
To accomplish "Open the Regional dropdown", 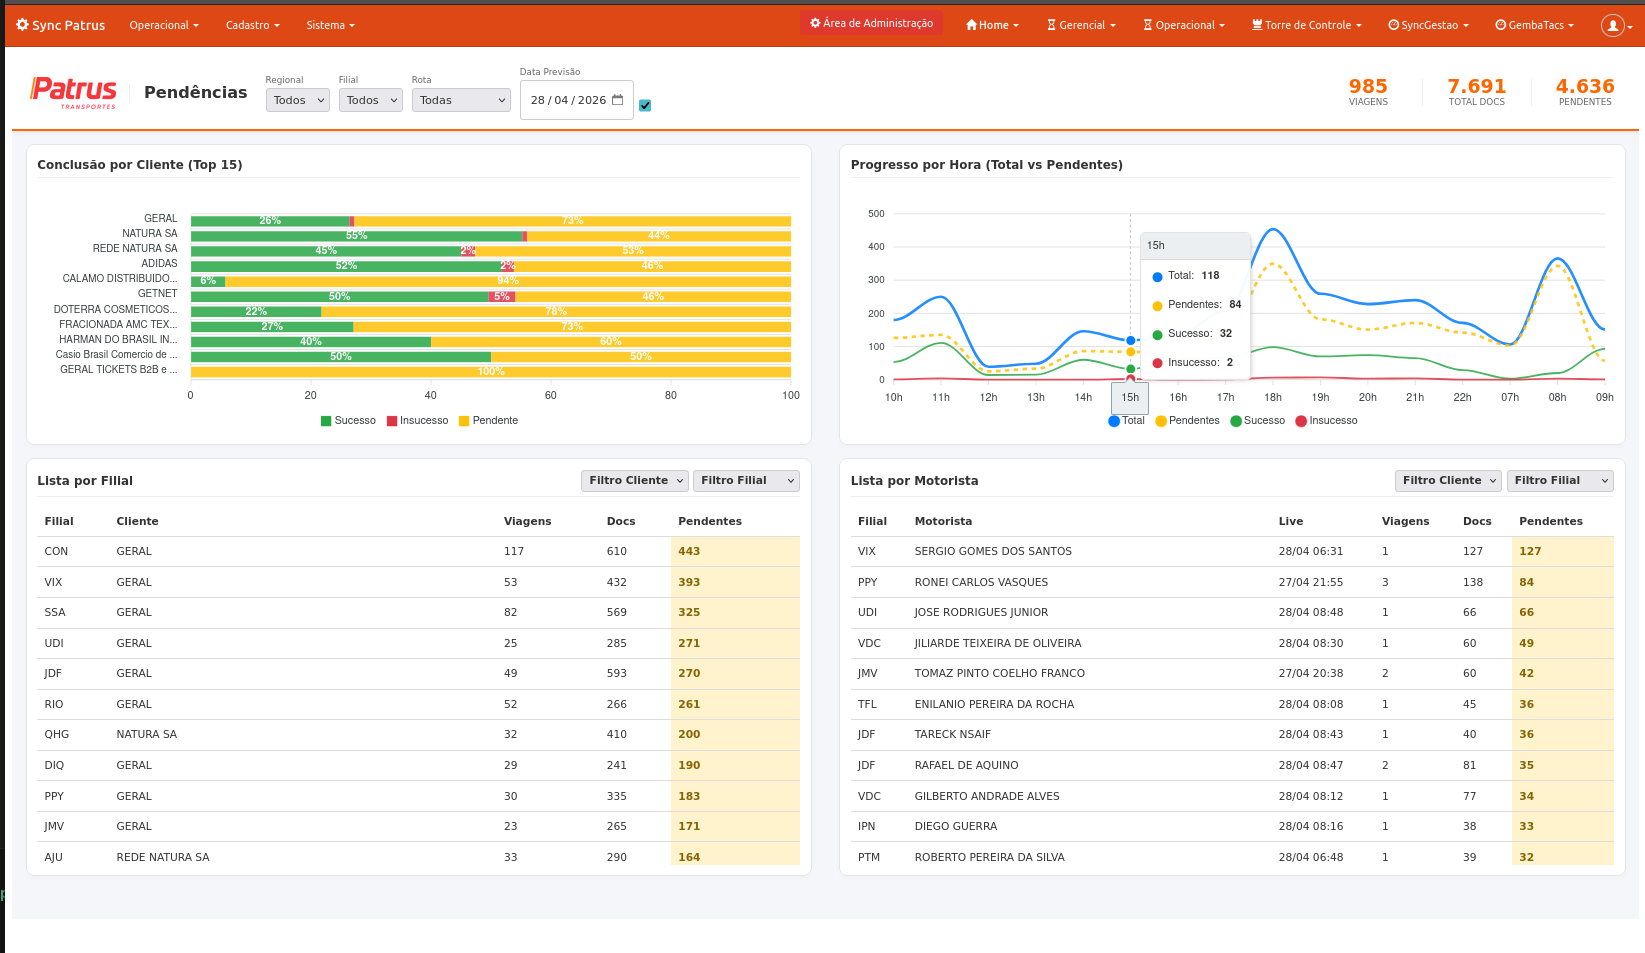I will point(297,100).
